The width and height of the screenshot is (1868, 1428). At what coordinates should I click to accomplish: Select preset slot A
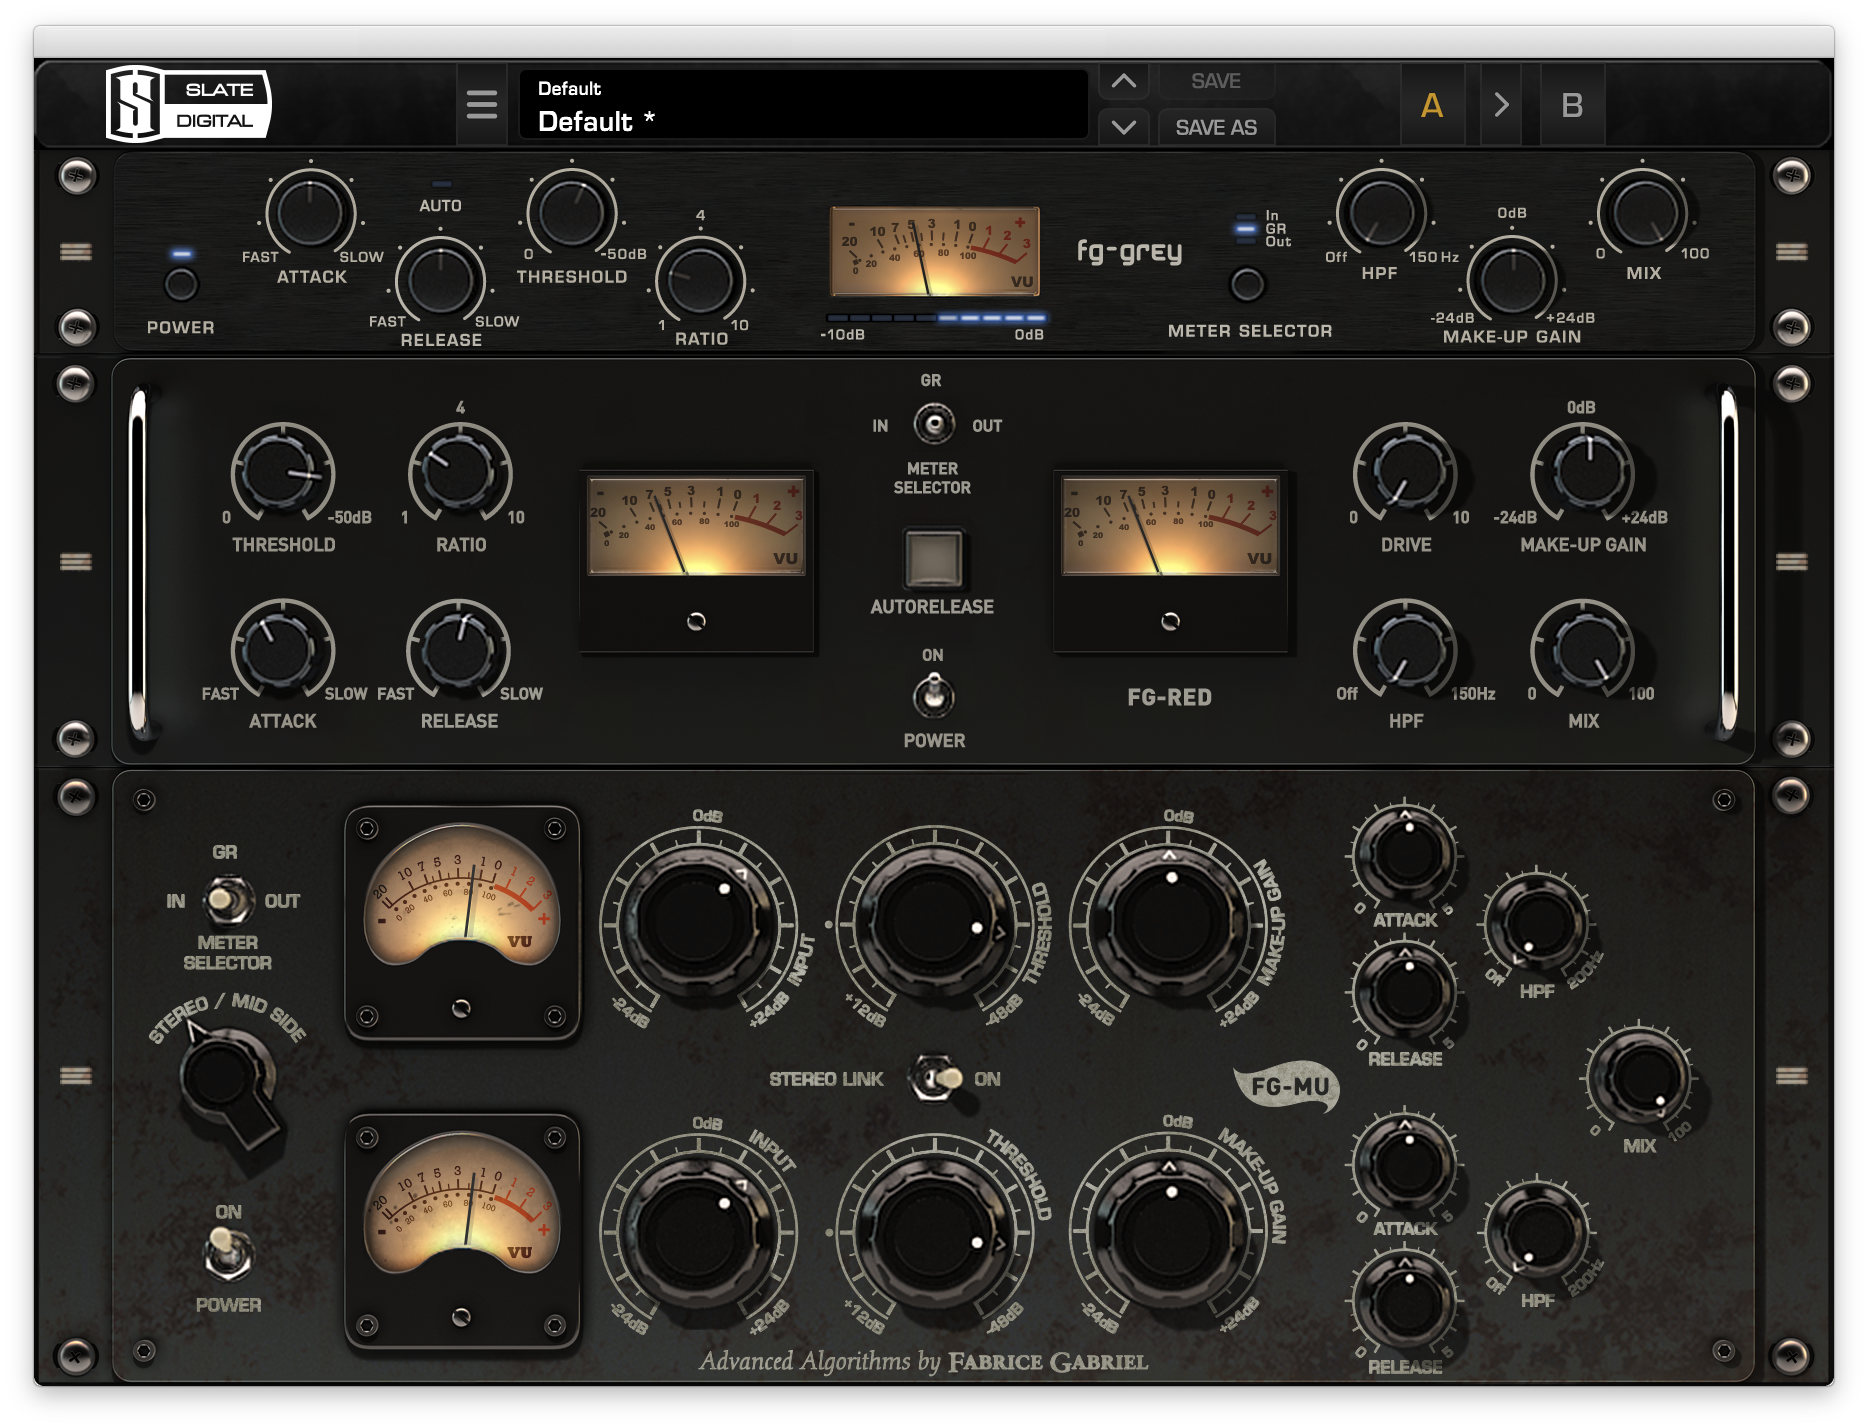1434,103
